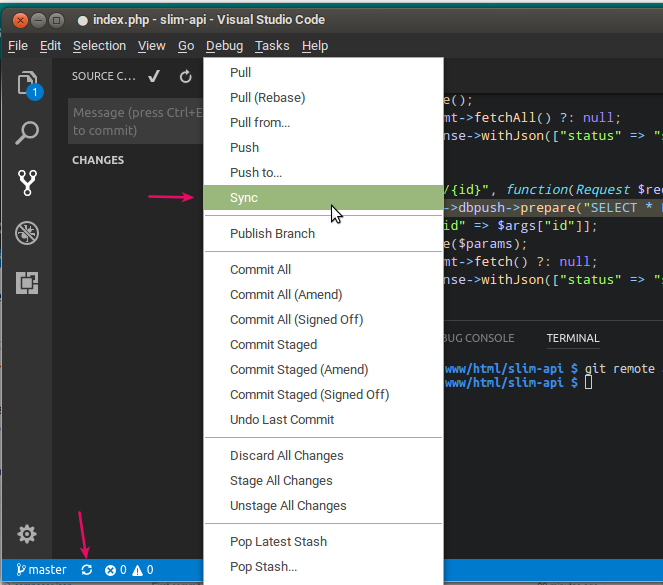The width and height of the screenshot is (663, 585).
Task: Open the Extensions view icon
Action: (x=27, y=283)
